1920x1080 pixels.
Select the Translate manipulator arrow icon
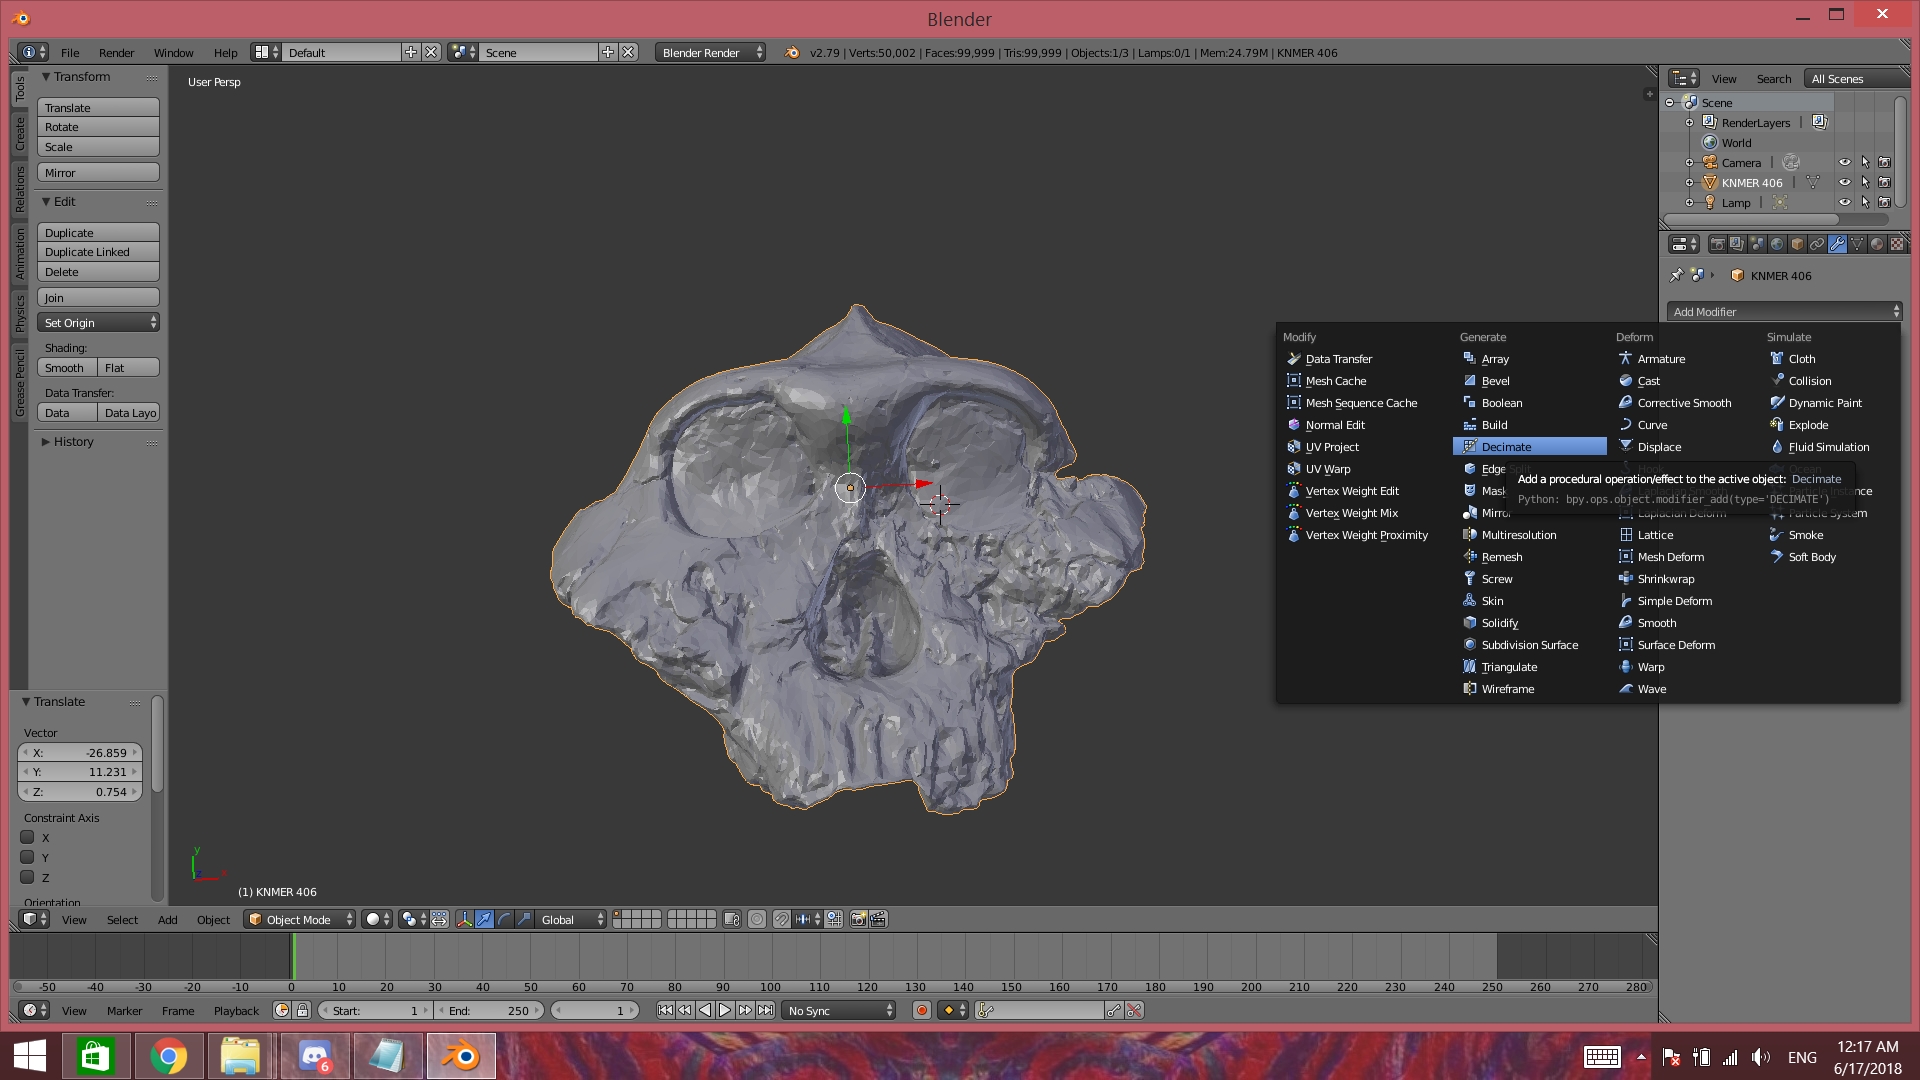tap(484, 920)
